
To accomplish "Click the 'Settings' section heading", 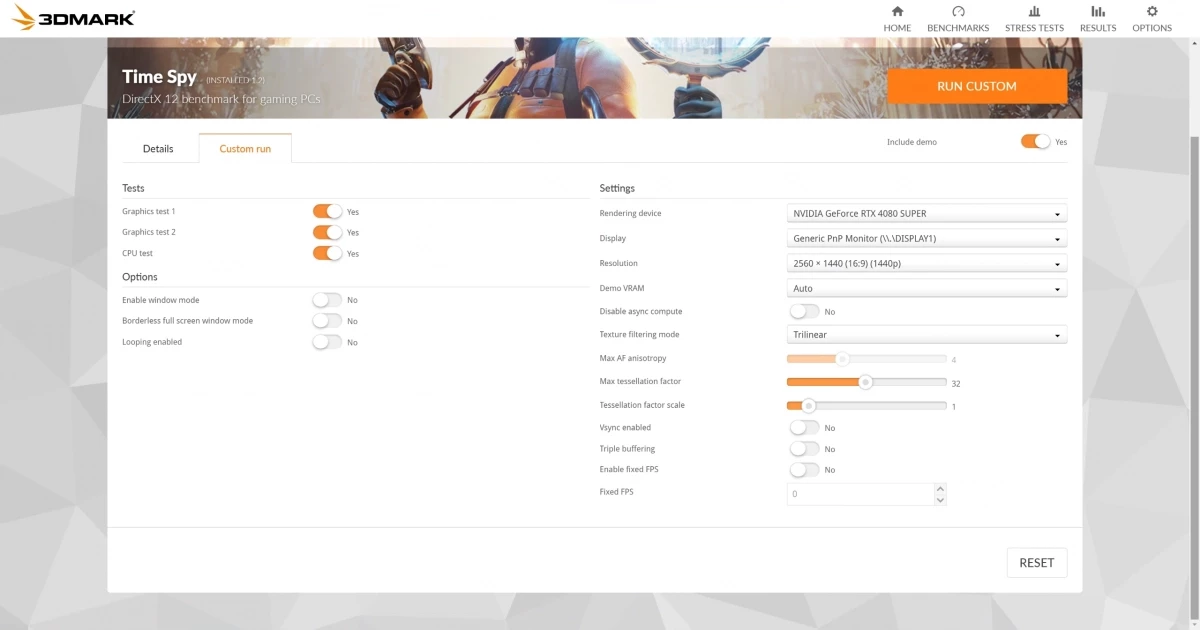I will click(617, 188).
